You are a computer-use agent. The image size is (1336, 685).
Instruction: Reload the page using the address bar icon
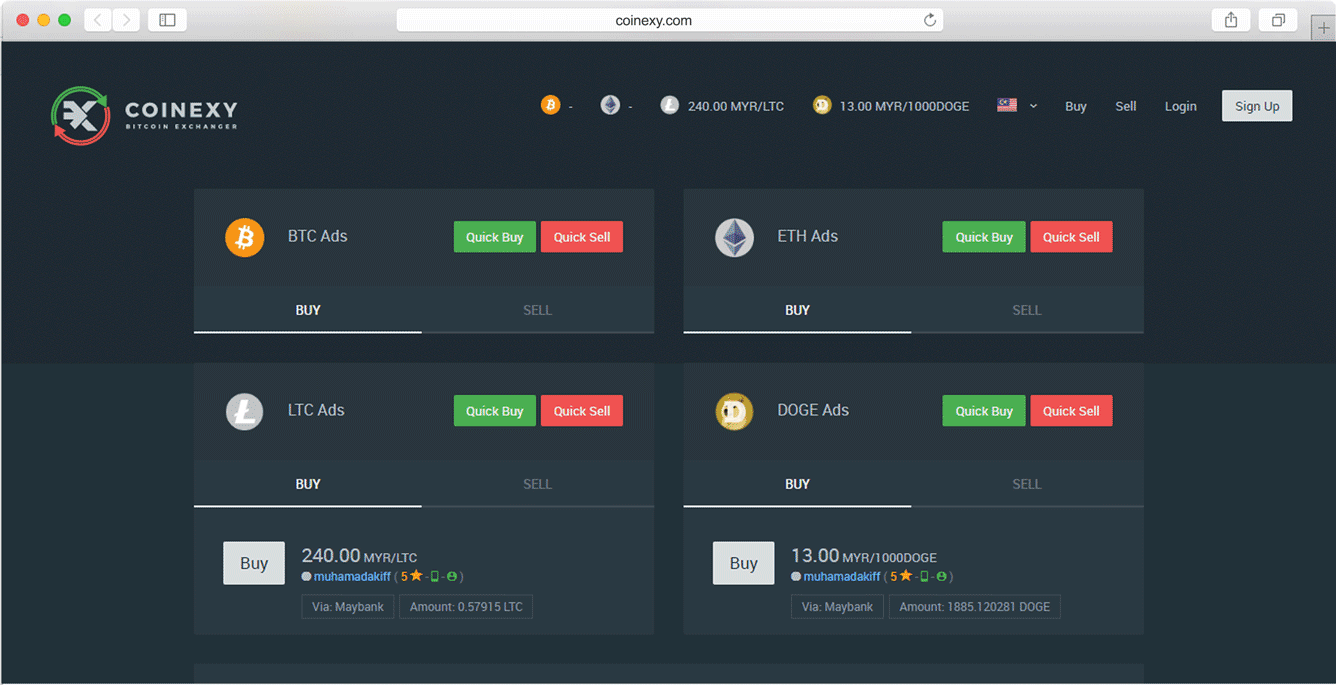coord(930,20)
